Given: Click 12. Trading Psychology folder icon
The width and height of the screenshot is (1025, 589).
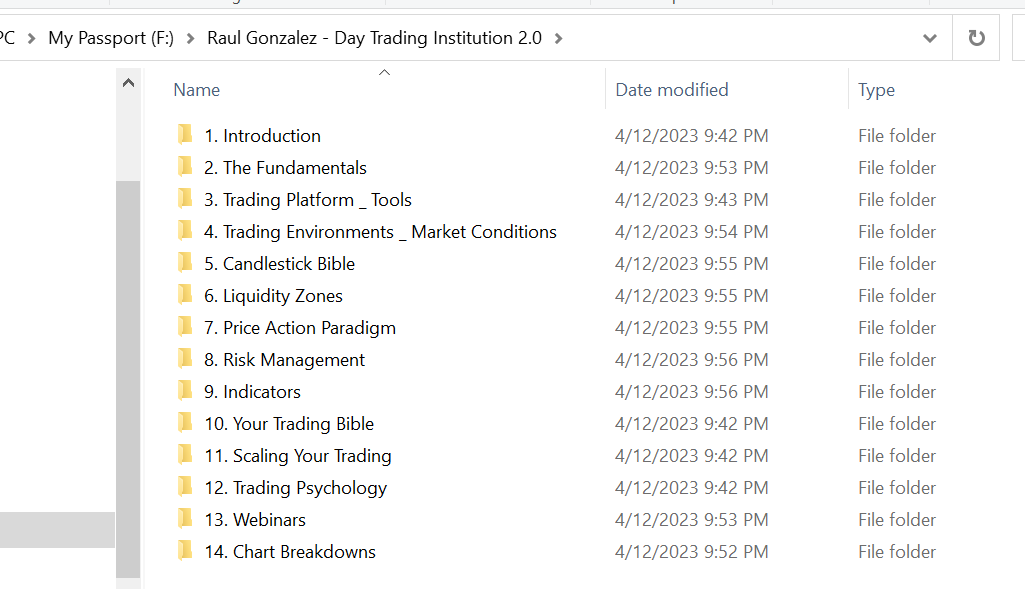Looking at the screenshot, I should pyautogui.click(x=185, y=487).
